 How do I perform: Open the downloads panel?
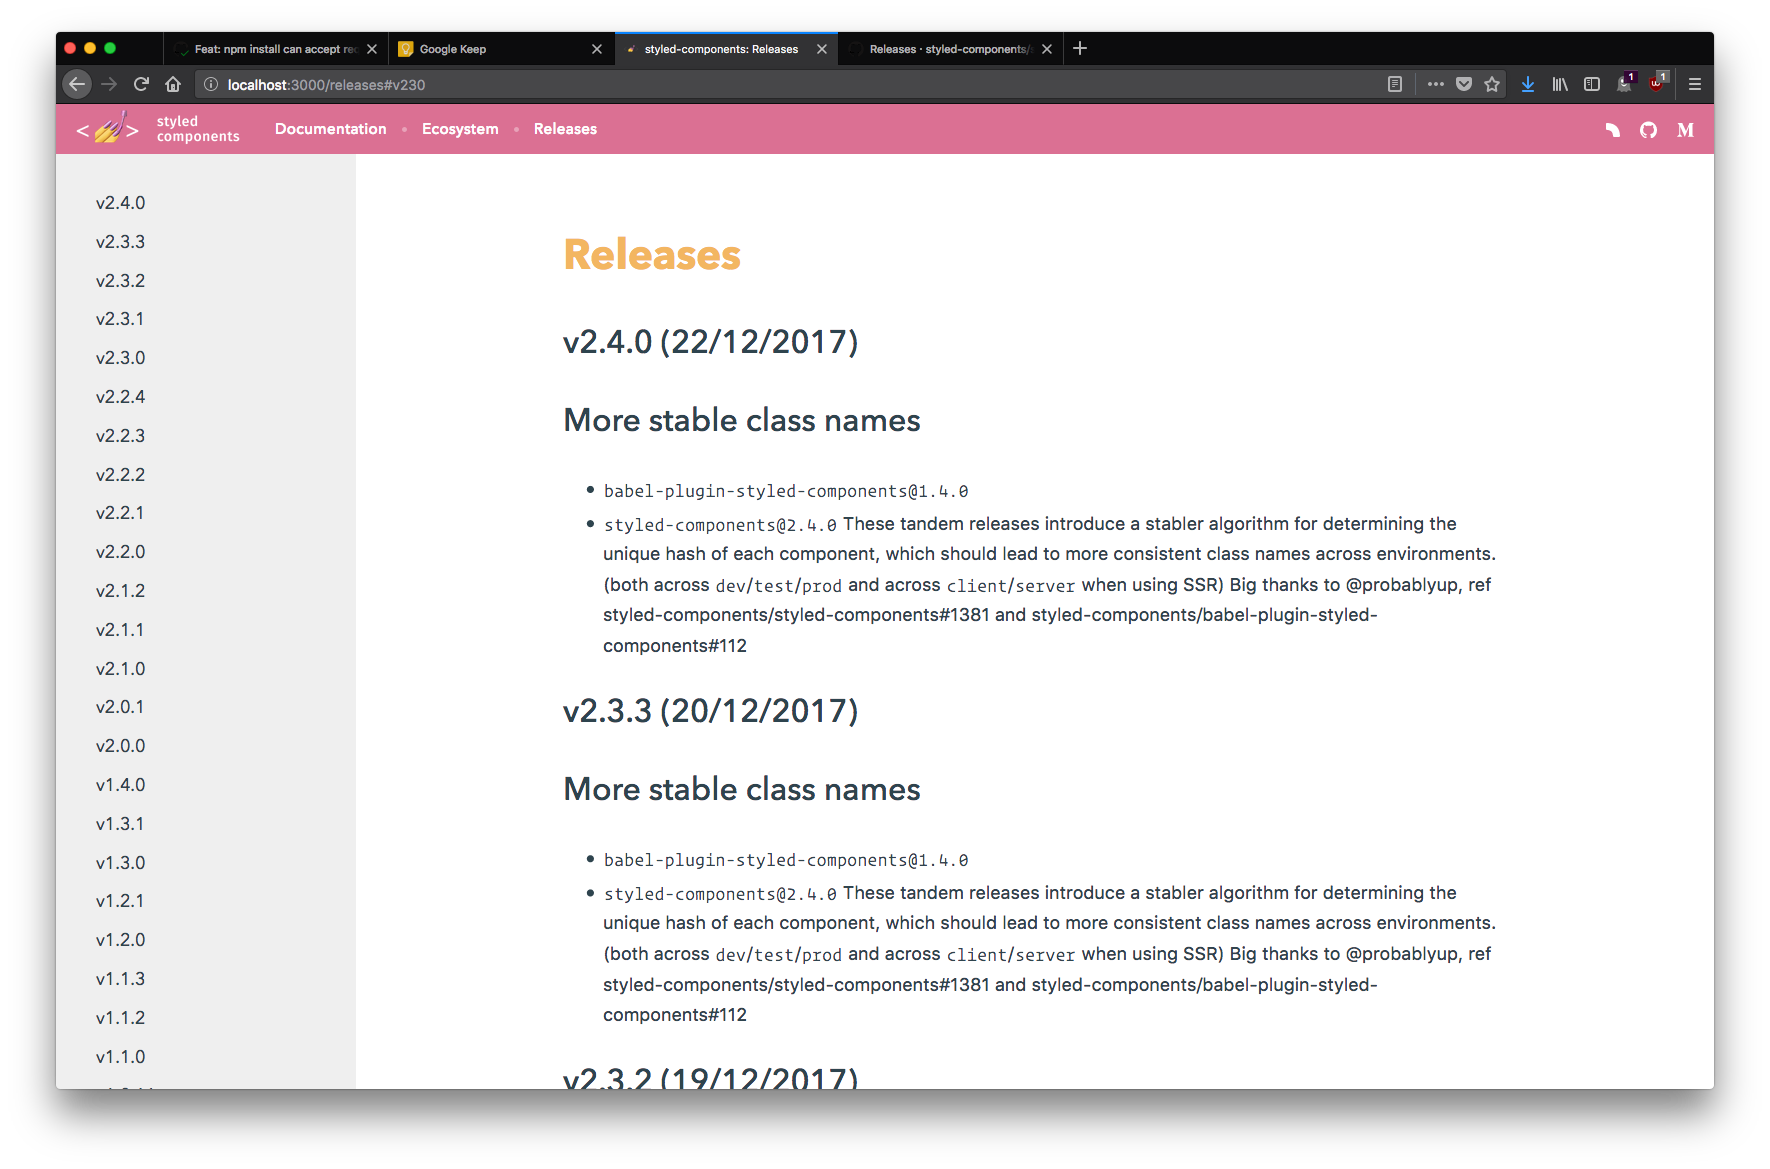click(x=1528, y=85)
